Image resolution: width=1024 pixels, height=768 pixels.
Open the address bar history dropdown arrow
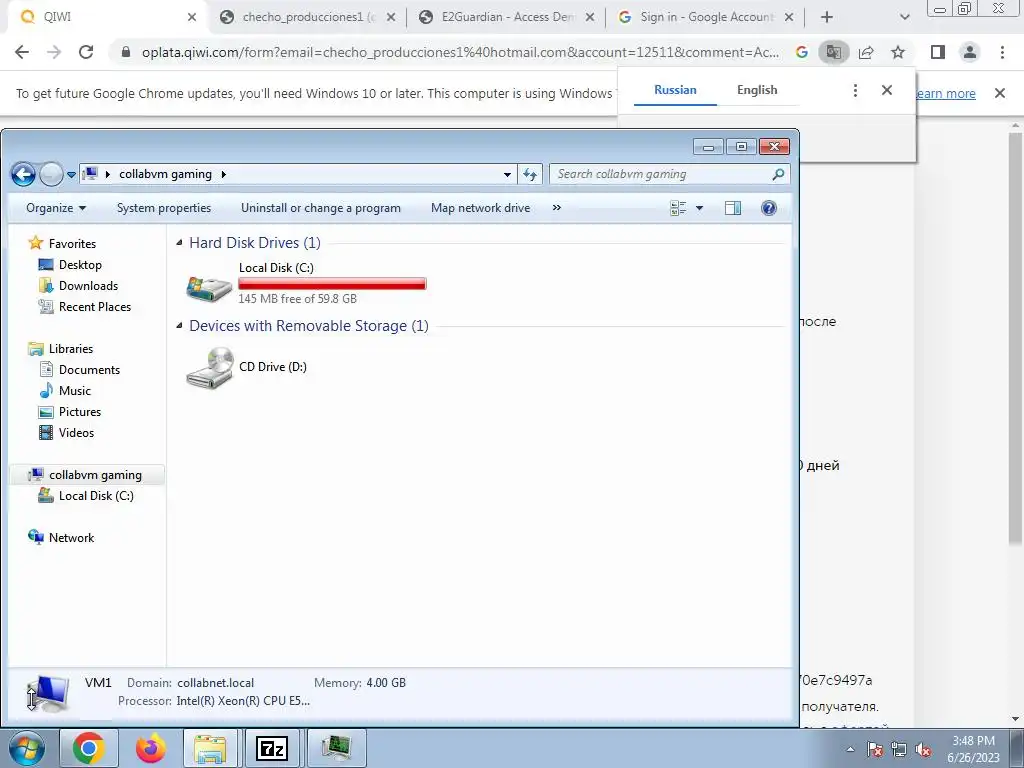[507, 174]
